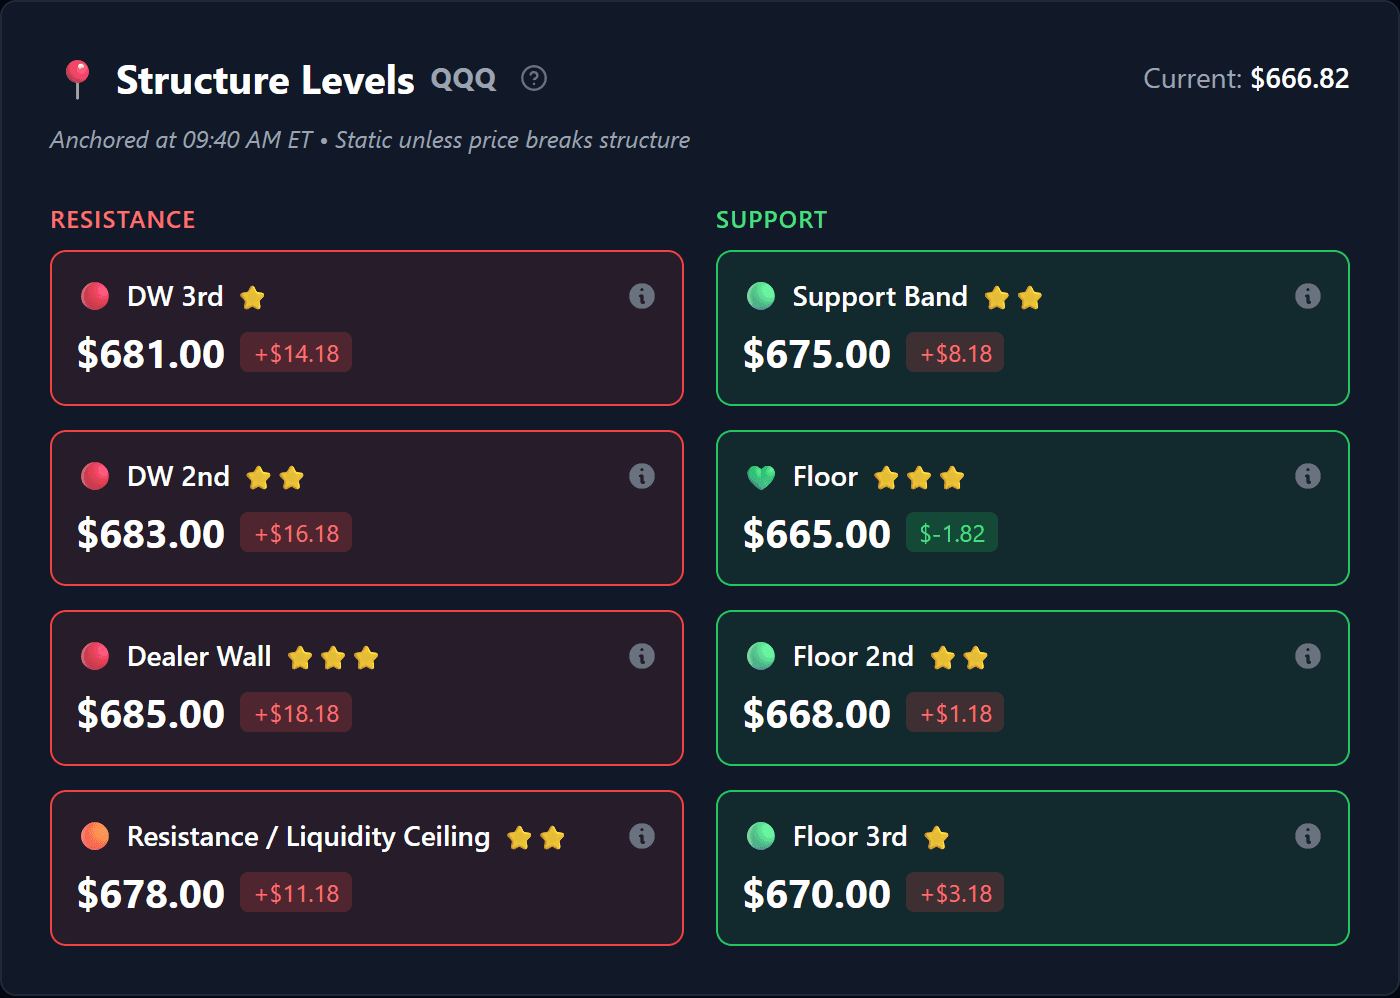This screenshot has height=998, width=1400.
Task: Show info for the DW 2nd level
Action: [x=642, y=476]
